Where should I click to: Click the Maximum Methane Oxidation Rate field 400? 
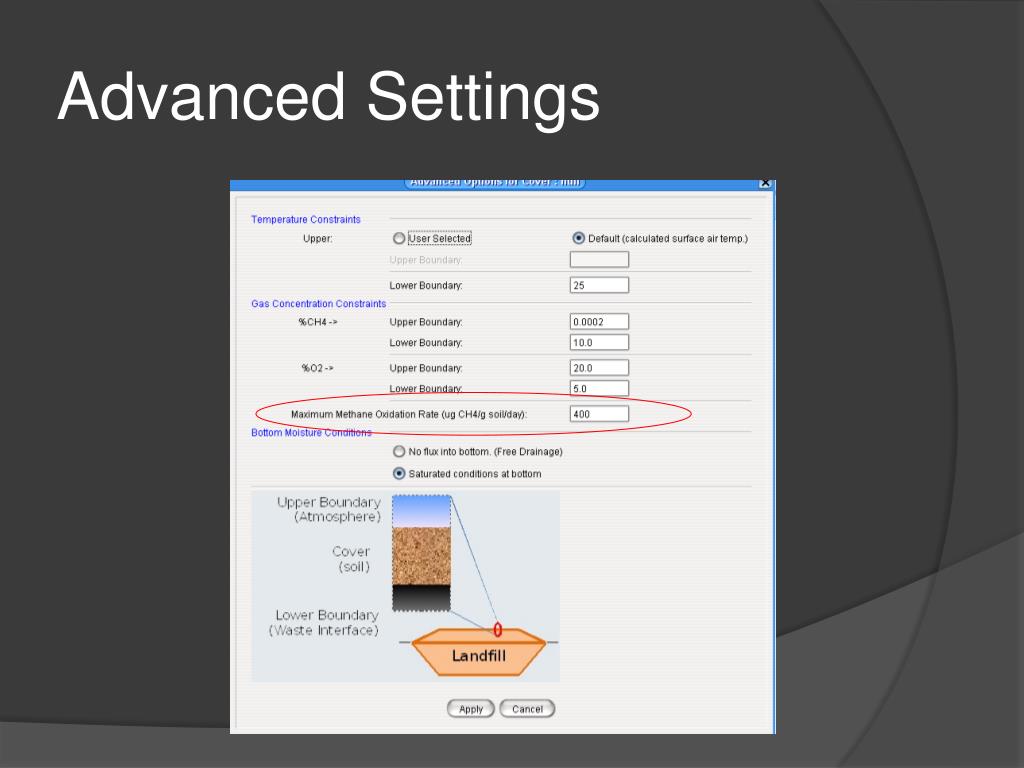point(599,414)
